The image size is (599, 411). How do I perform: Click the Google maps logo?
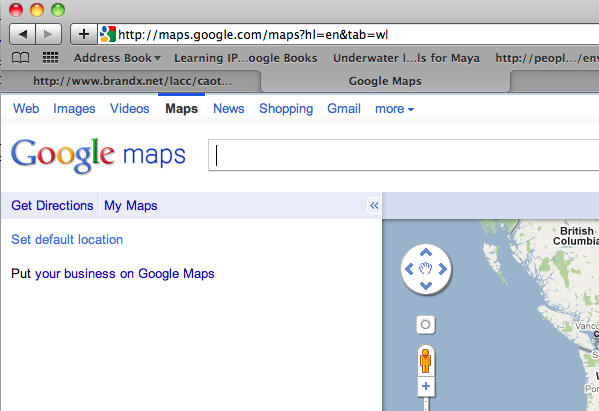point(98,155)
